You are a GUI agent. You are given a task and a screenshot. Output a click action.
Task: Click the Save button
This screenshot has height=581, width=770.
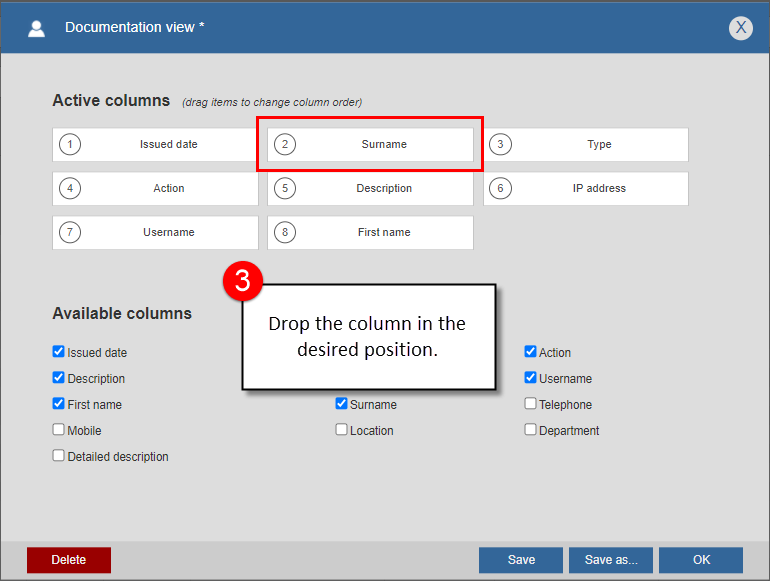coord(521,560)
